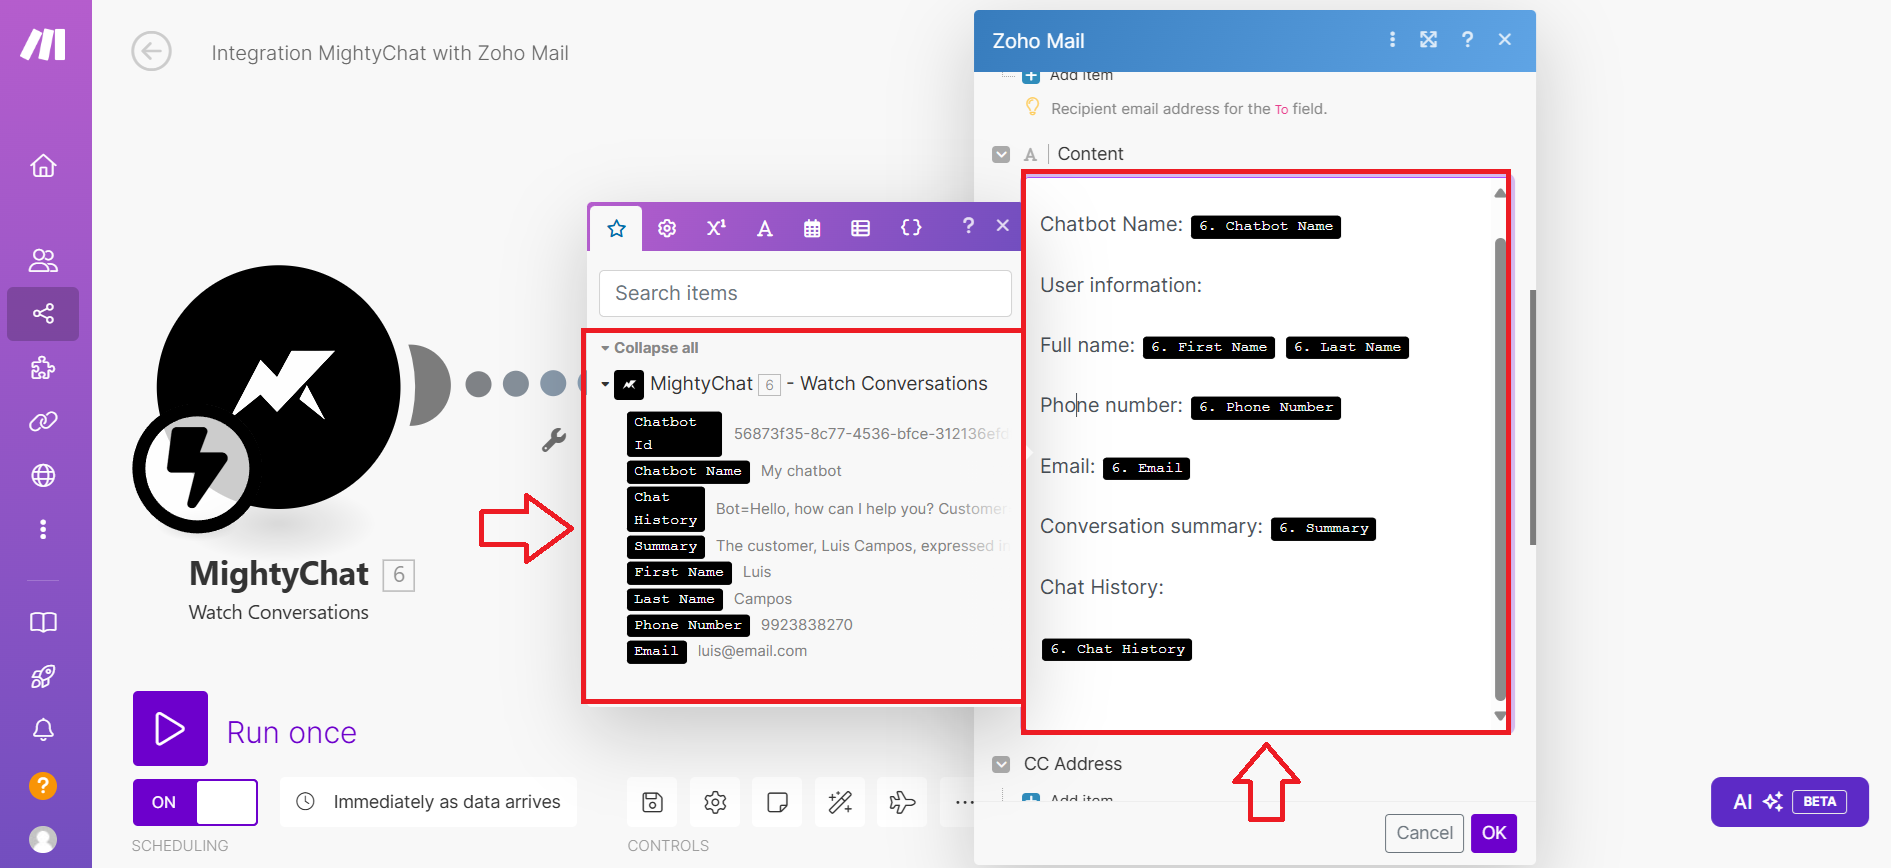Click Run once button
The height and width of the screenshot is (868, 1891).
[x=171, y=728]
